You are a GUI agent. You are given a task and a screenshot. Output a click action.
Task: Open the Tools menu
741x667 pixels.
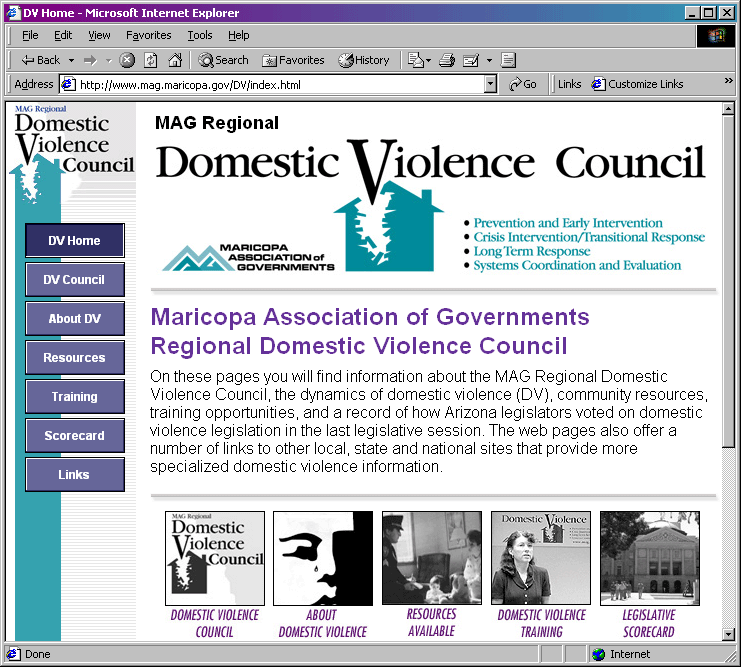200,35
